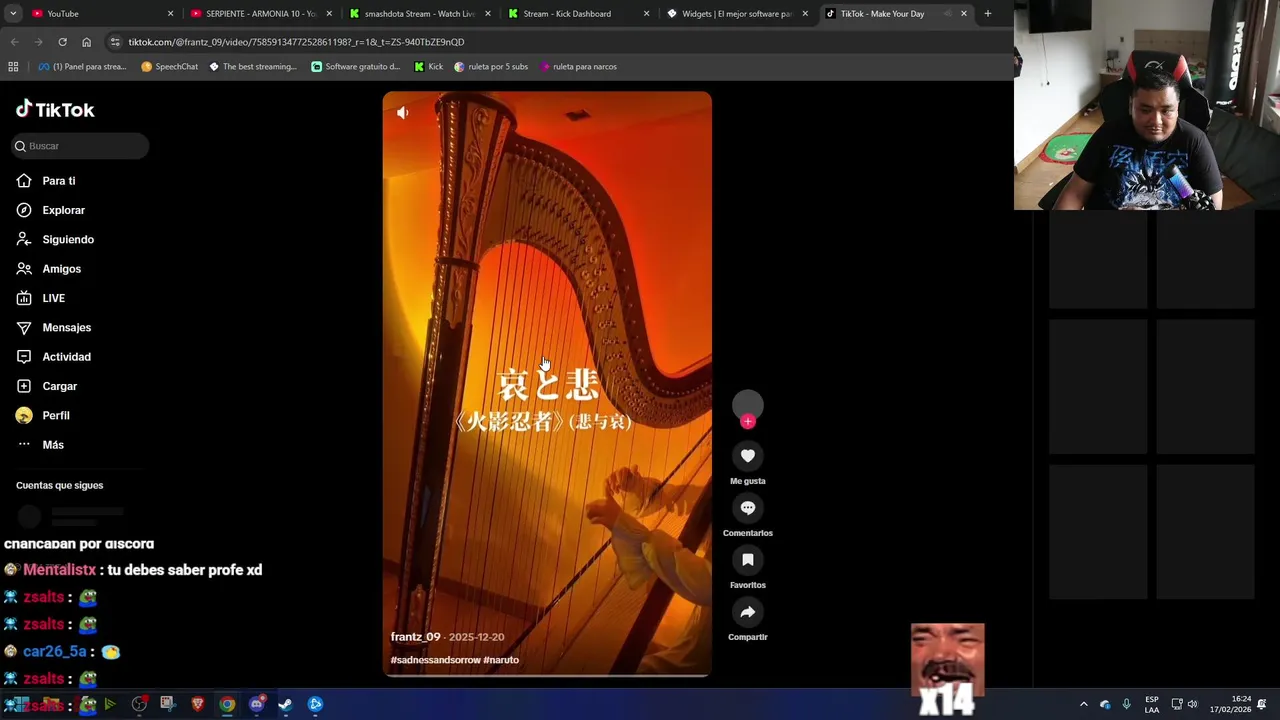The image size is (1280, 720).
Task: Open the Actividad notifications
Action: 66,357
